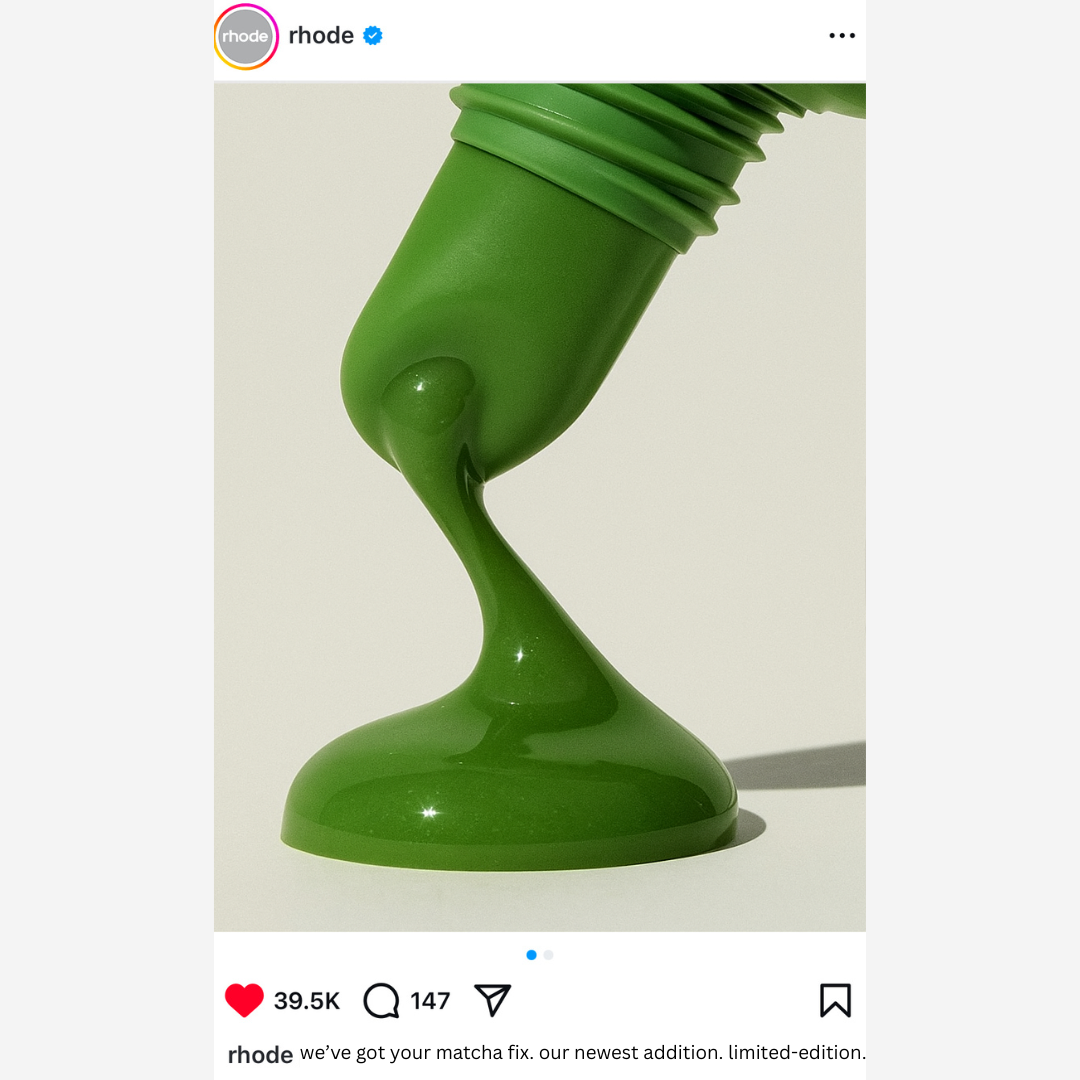The height and width of the screenshot is (1080, 1080).
Task: Click the blue verified badge
Action: [x=373, y=36]
